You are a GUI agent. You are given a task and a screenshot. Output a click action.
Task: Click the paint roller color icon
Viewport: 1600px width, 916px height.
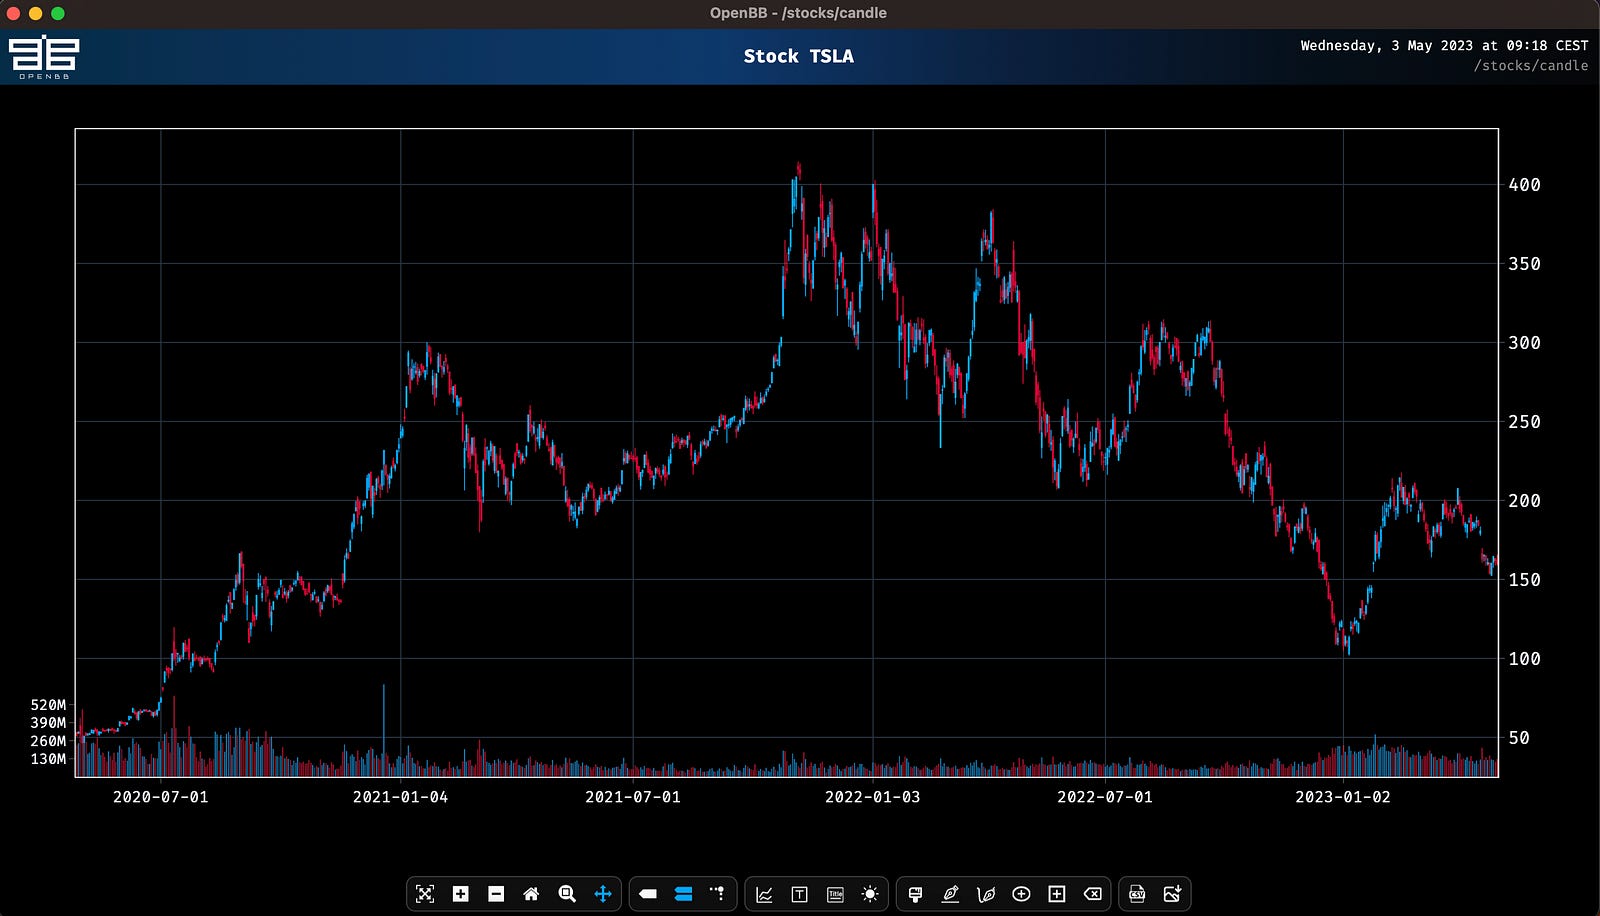pos(915,894)
